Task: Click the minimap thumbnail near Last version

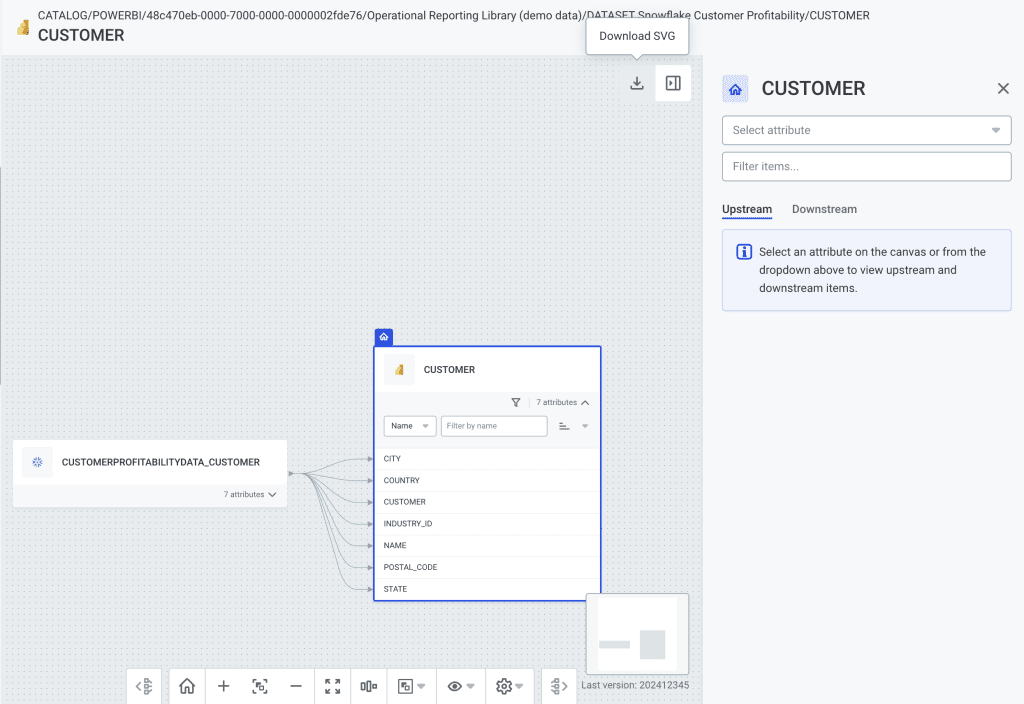Action: click(x=637, y=632)
